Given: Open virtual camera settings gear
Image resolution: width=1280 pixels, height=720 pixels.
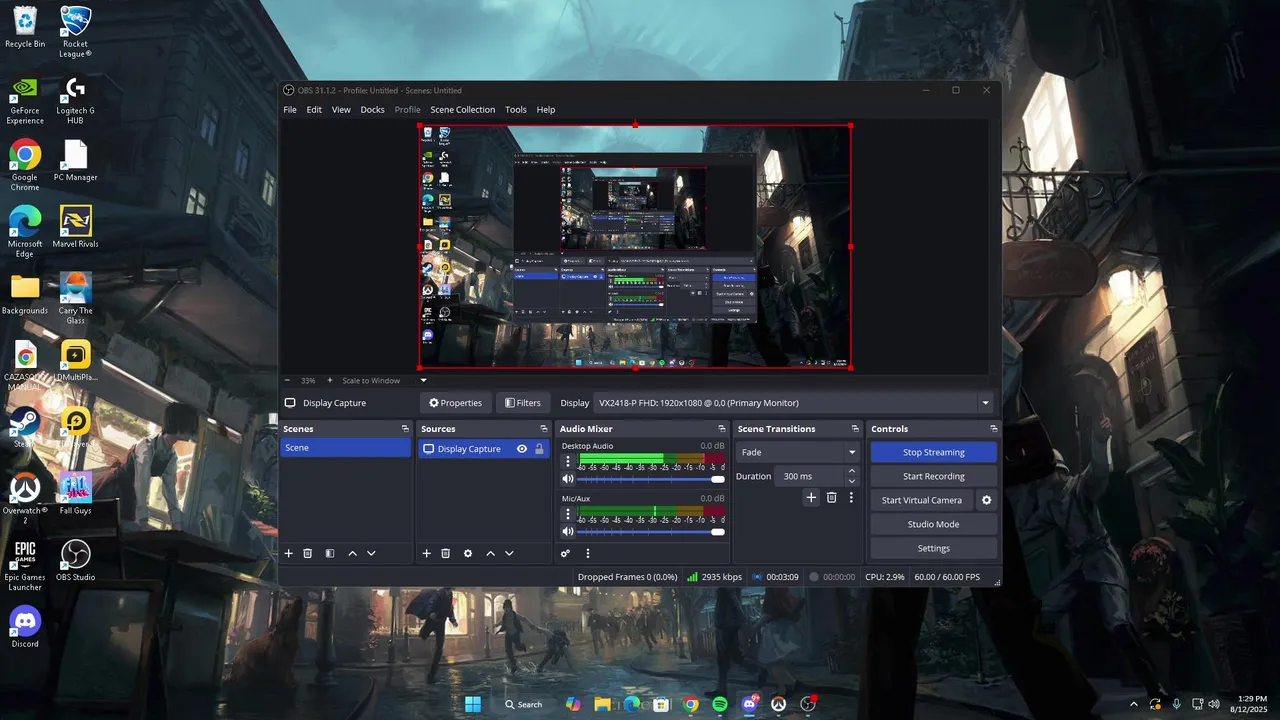Looking at the screenshot, I should (x=986, y=500).
